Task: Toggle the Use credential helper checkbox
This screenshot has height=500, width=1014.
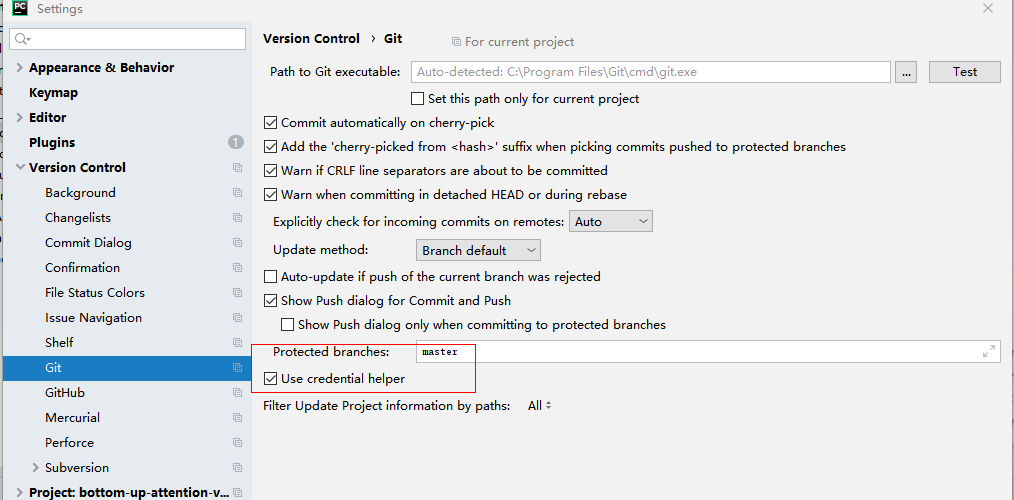Action: pos(270,379)
